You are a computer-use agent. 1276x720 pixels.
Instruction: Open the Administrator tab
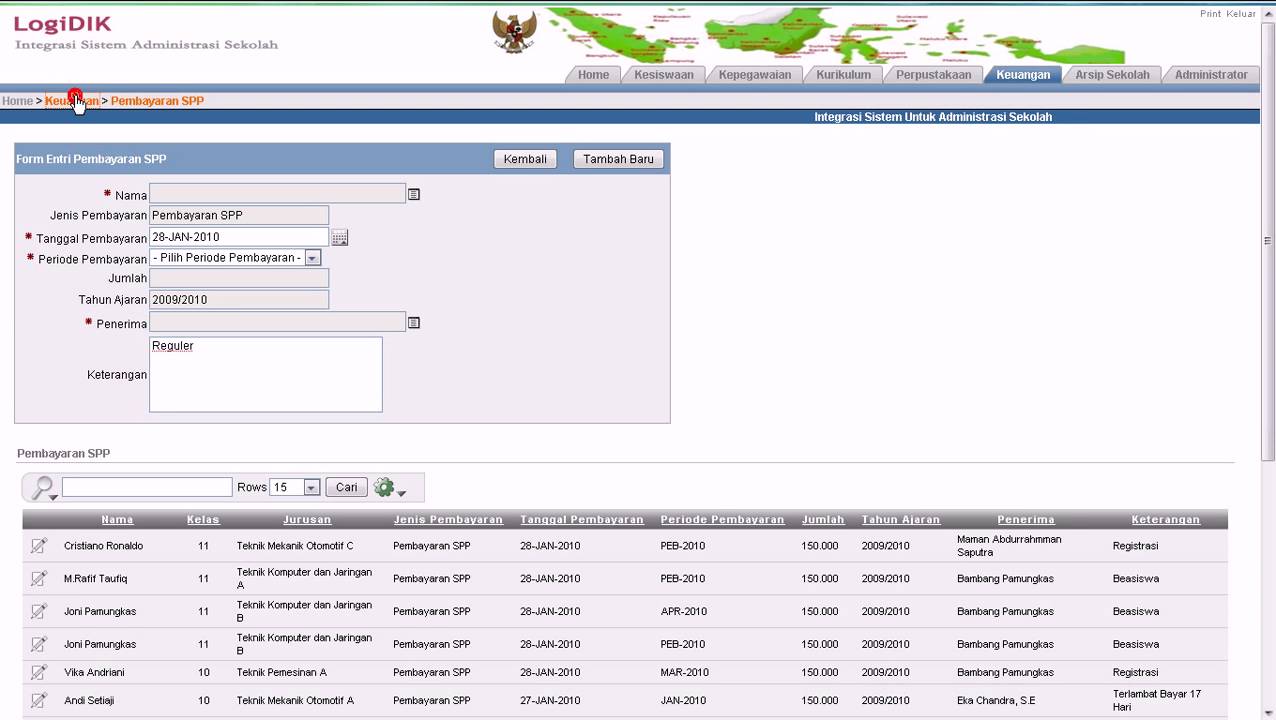tap(1211, 75)
